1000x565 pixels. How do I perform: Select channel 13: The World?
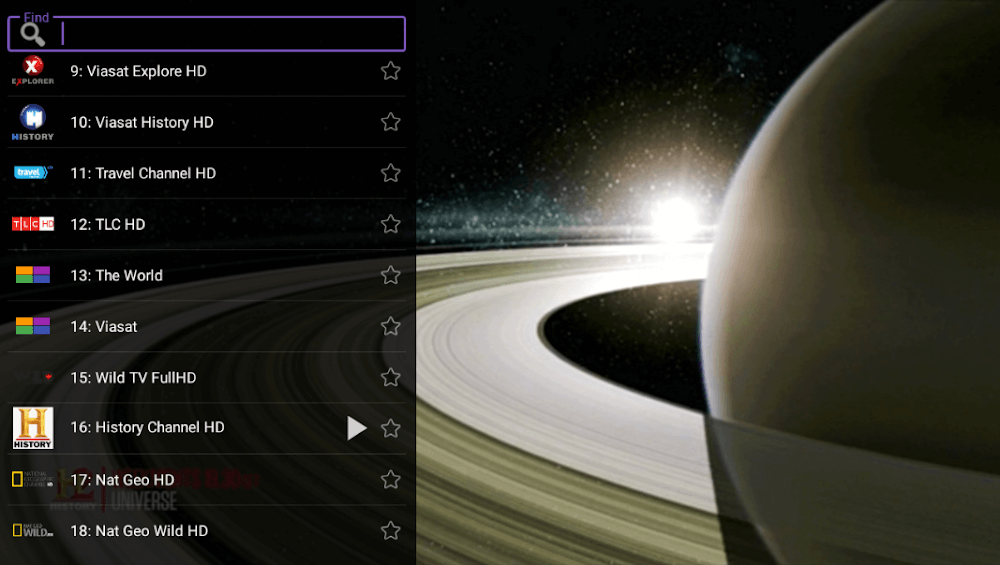[116, 275]
